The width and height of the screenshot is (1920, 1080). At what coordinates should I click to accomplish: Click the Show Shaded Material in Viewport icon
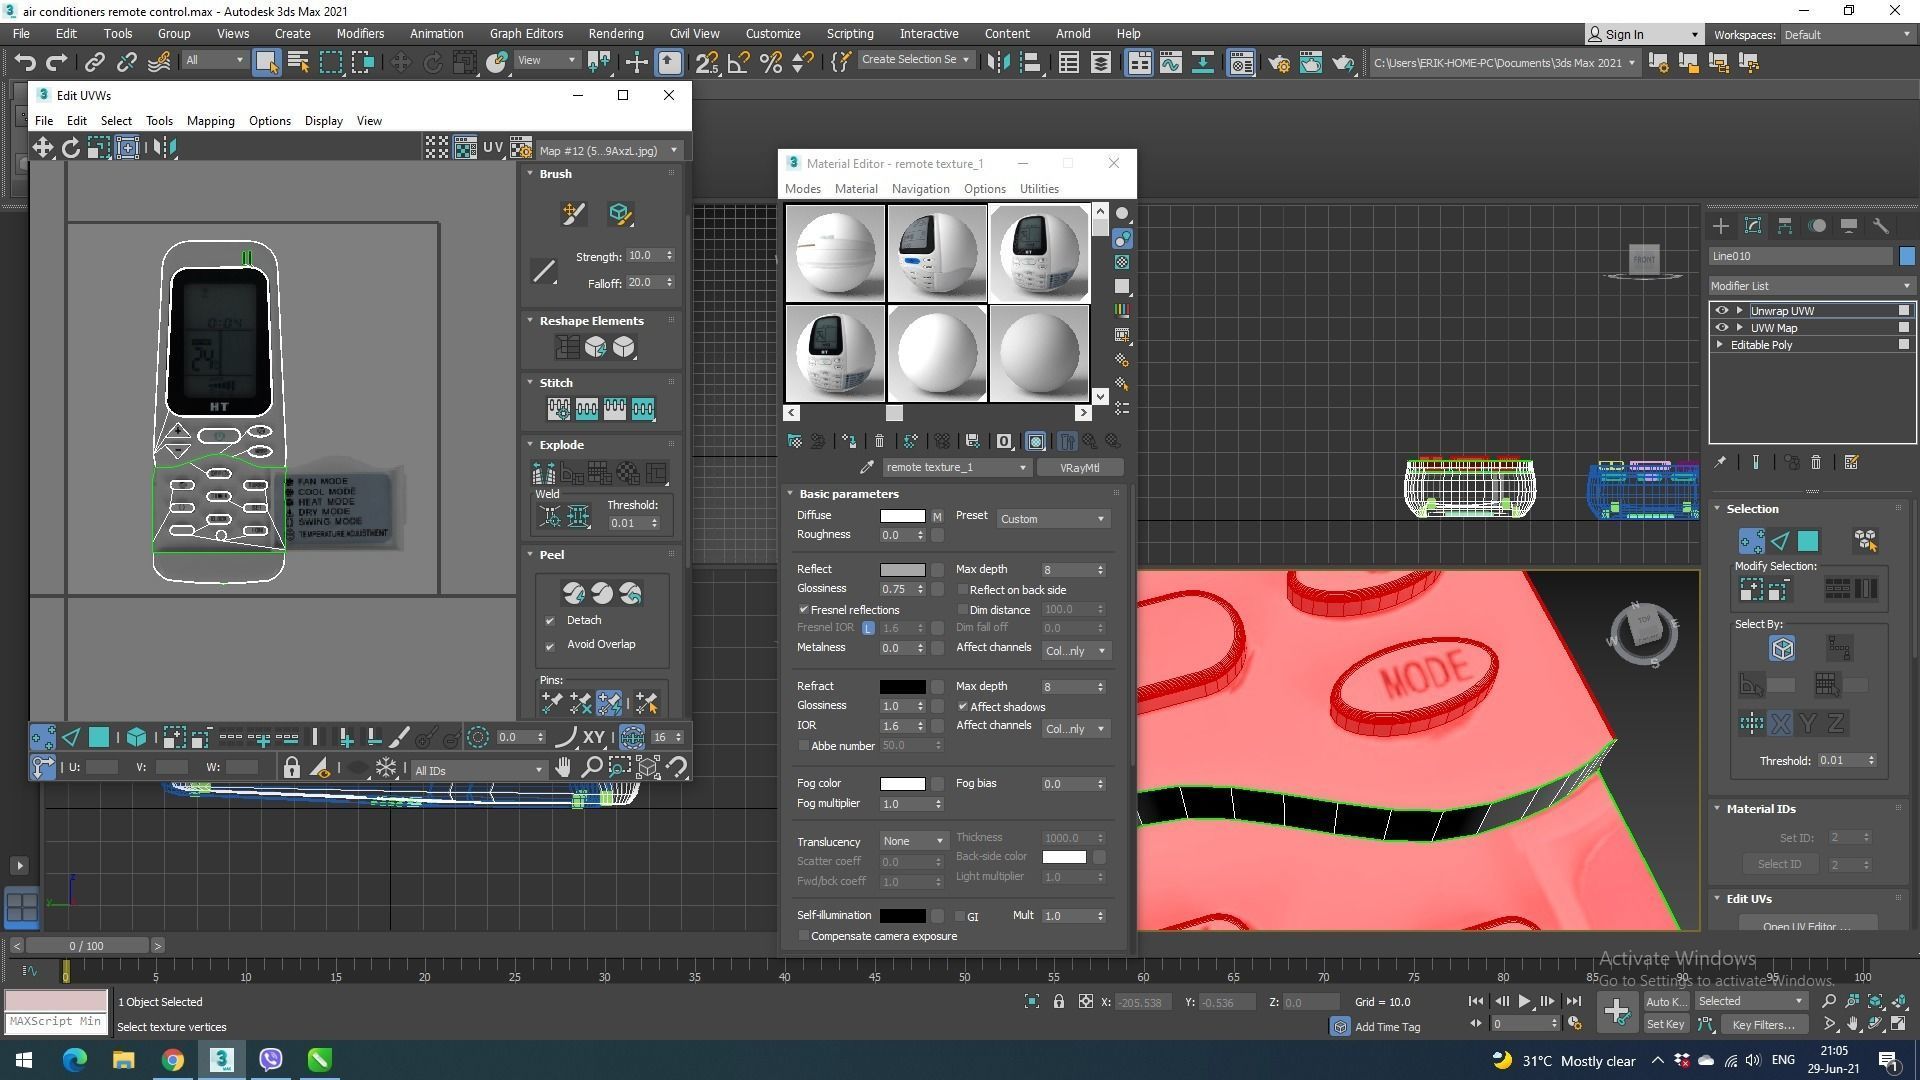pyautogui.click(x=1035, y=441)
